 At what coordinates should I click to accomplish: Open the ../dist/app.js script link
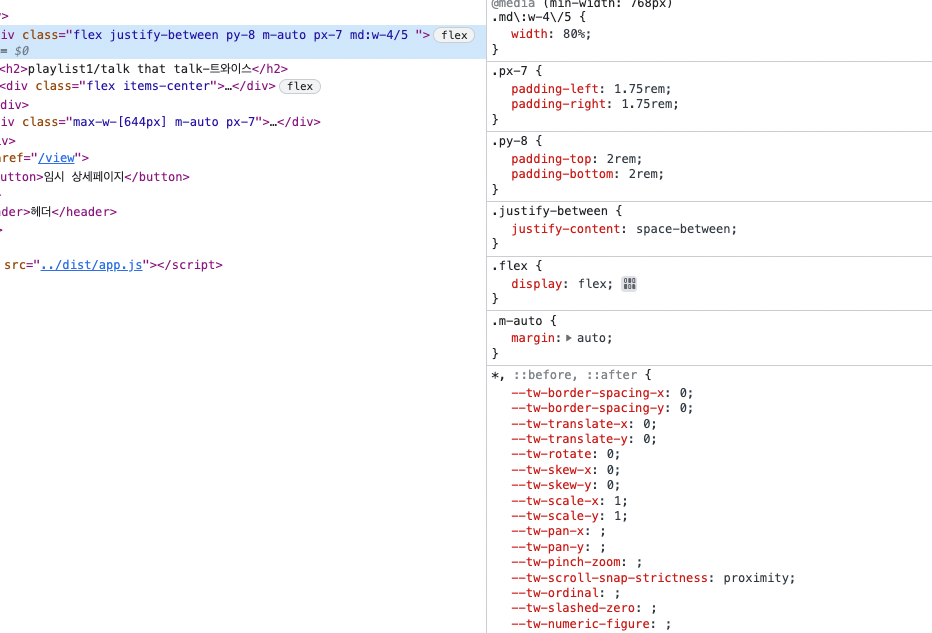(92, 264)
